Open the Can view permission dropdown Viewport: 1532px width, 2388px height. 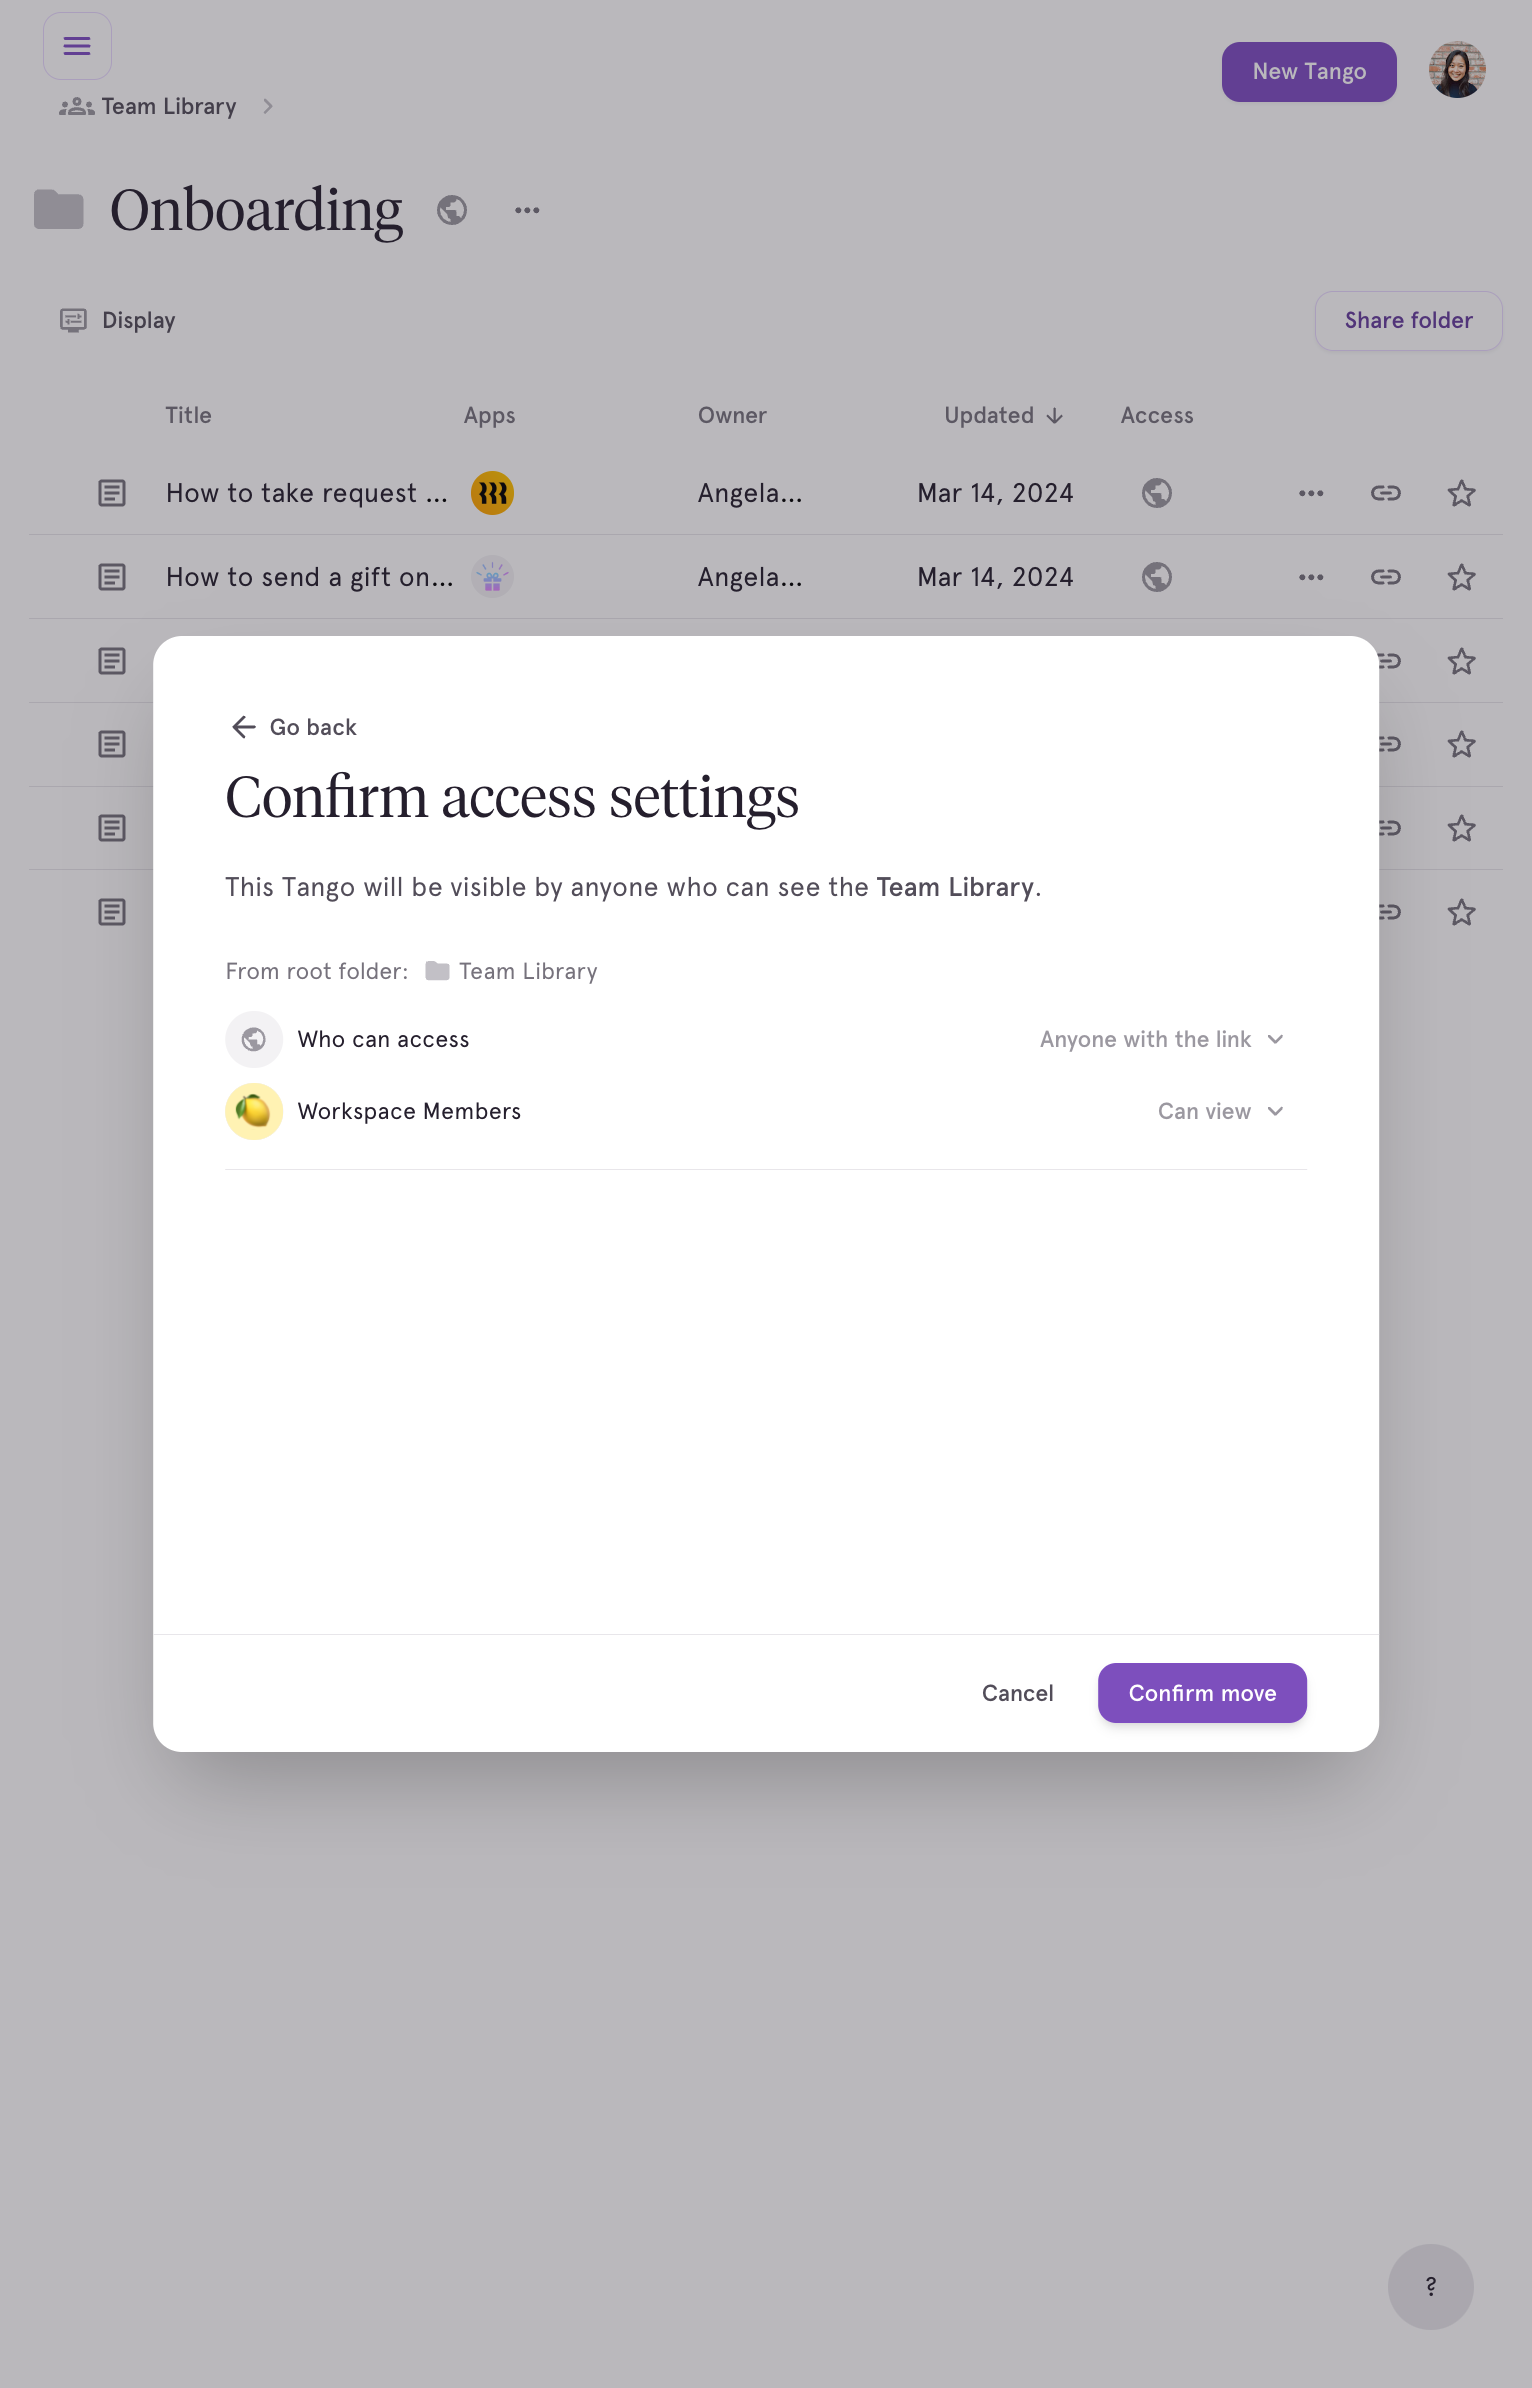pos(1221,1111)
